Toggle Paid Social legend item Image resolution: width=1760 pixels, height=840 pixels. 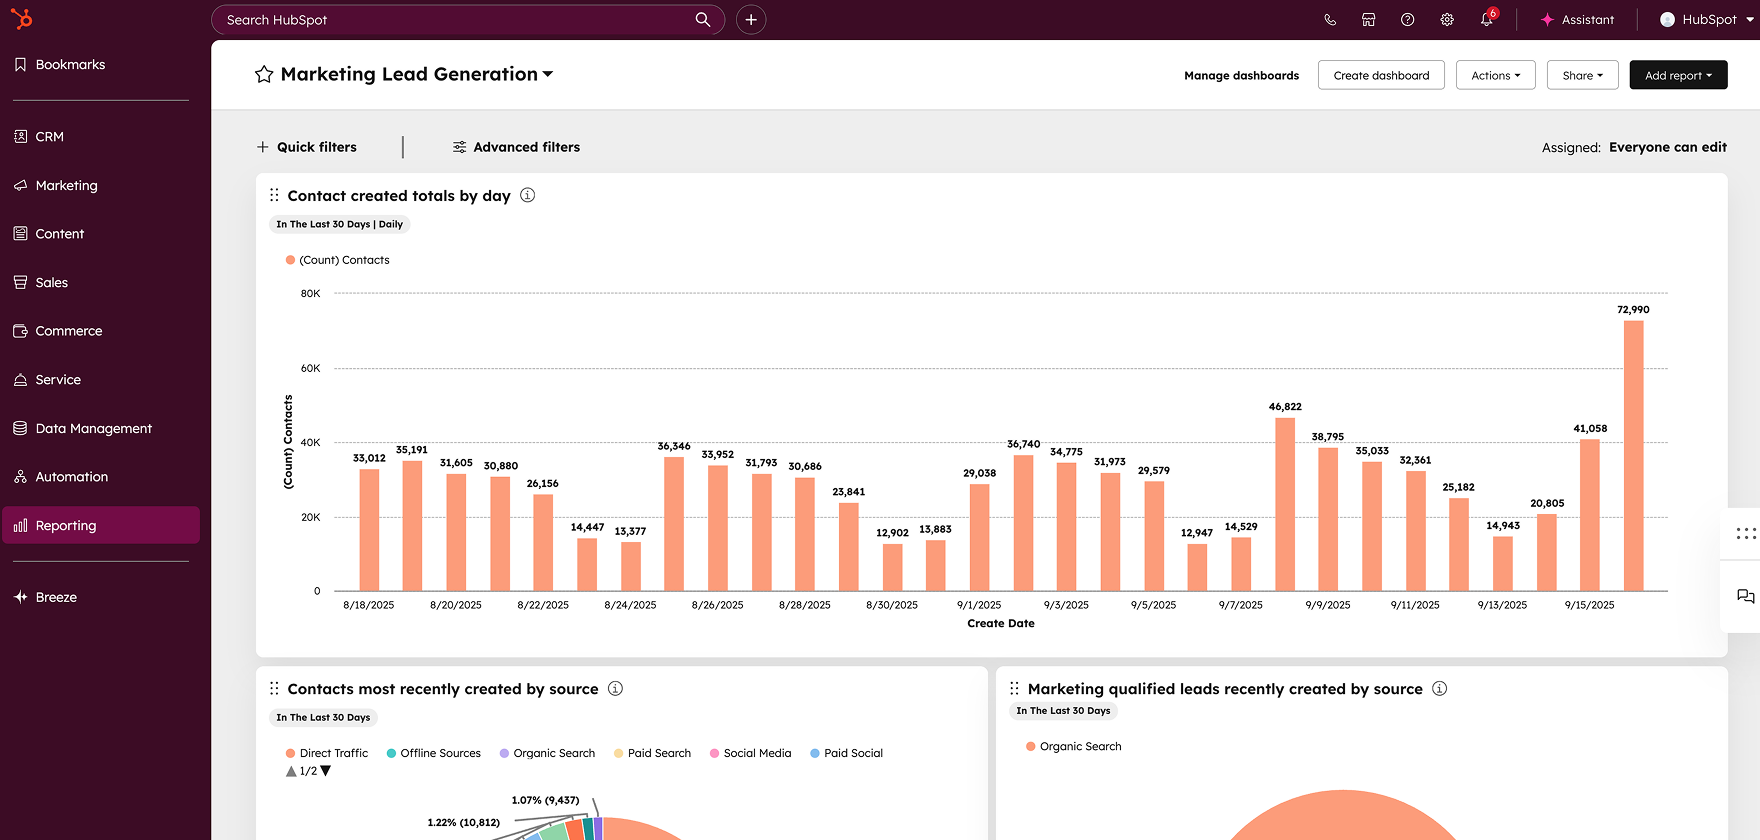coord(846,753)
